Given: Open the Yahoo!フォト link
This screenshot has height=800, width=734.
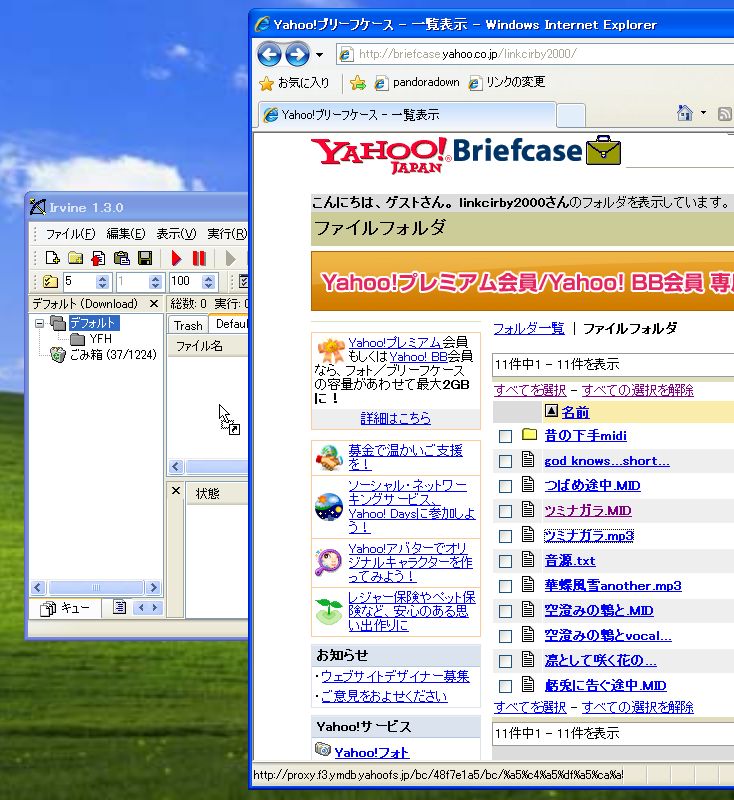Looking at the screenshot, I should point(372,752).
